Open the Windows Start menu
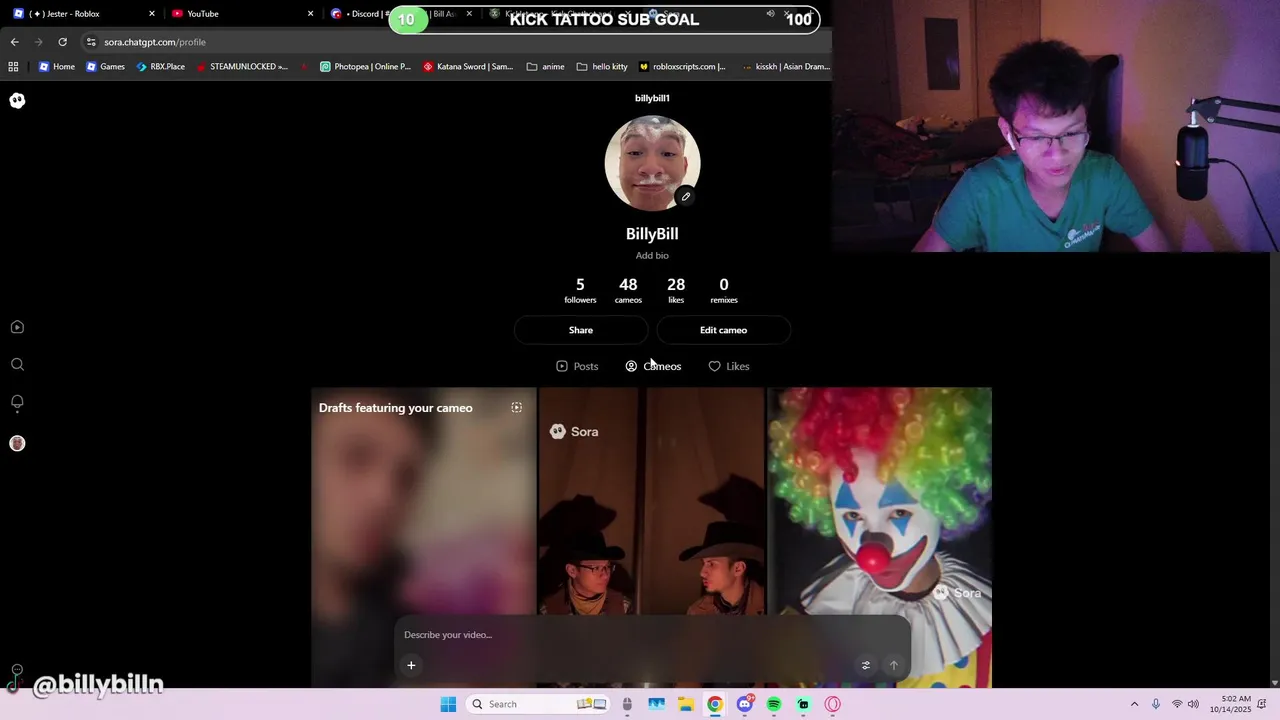1280x720 pixels. pyautogui.click(x=448, y=704)
